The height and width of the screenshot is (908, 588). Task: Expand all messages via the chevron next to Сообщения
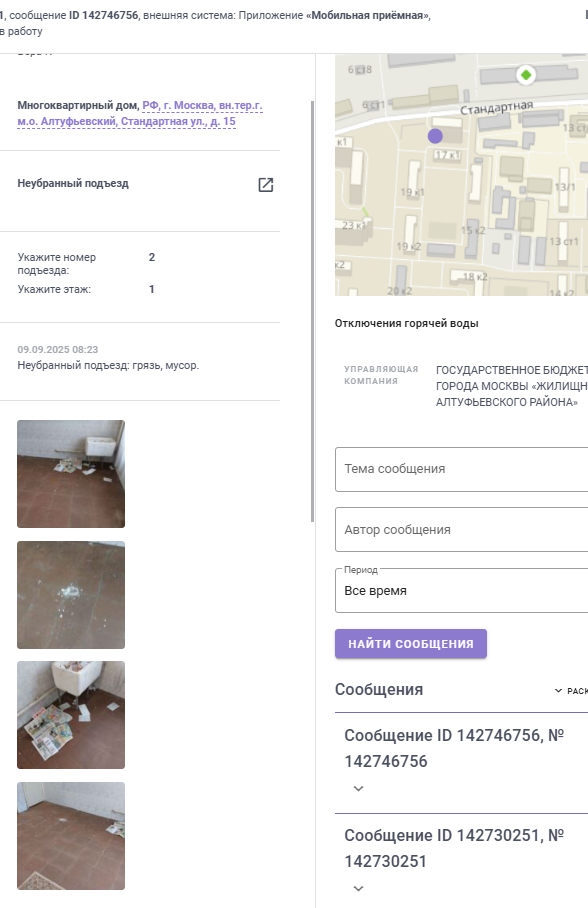click(558, 691)
